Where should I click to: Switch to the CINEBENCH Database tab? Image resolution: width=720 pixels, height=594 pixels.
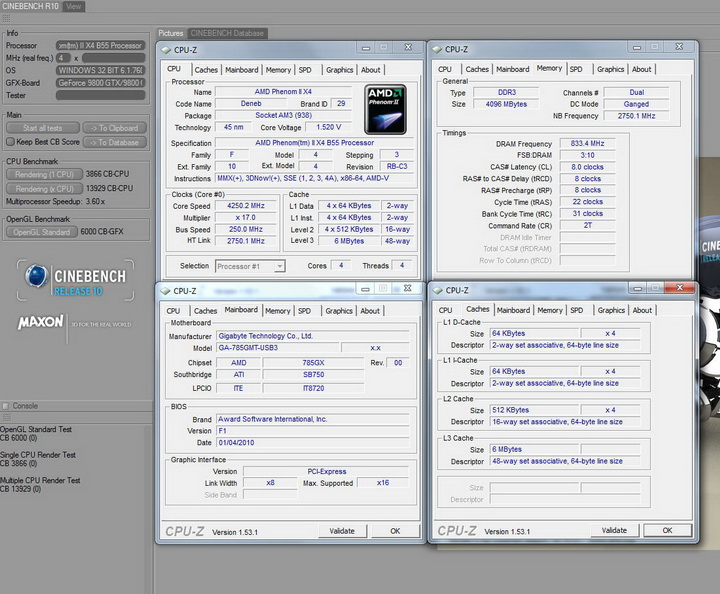227,33
